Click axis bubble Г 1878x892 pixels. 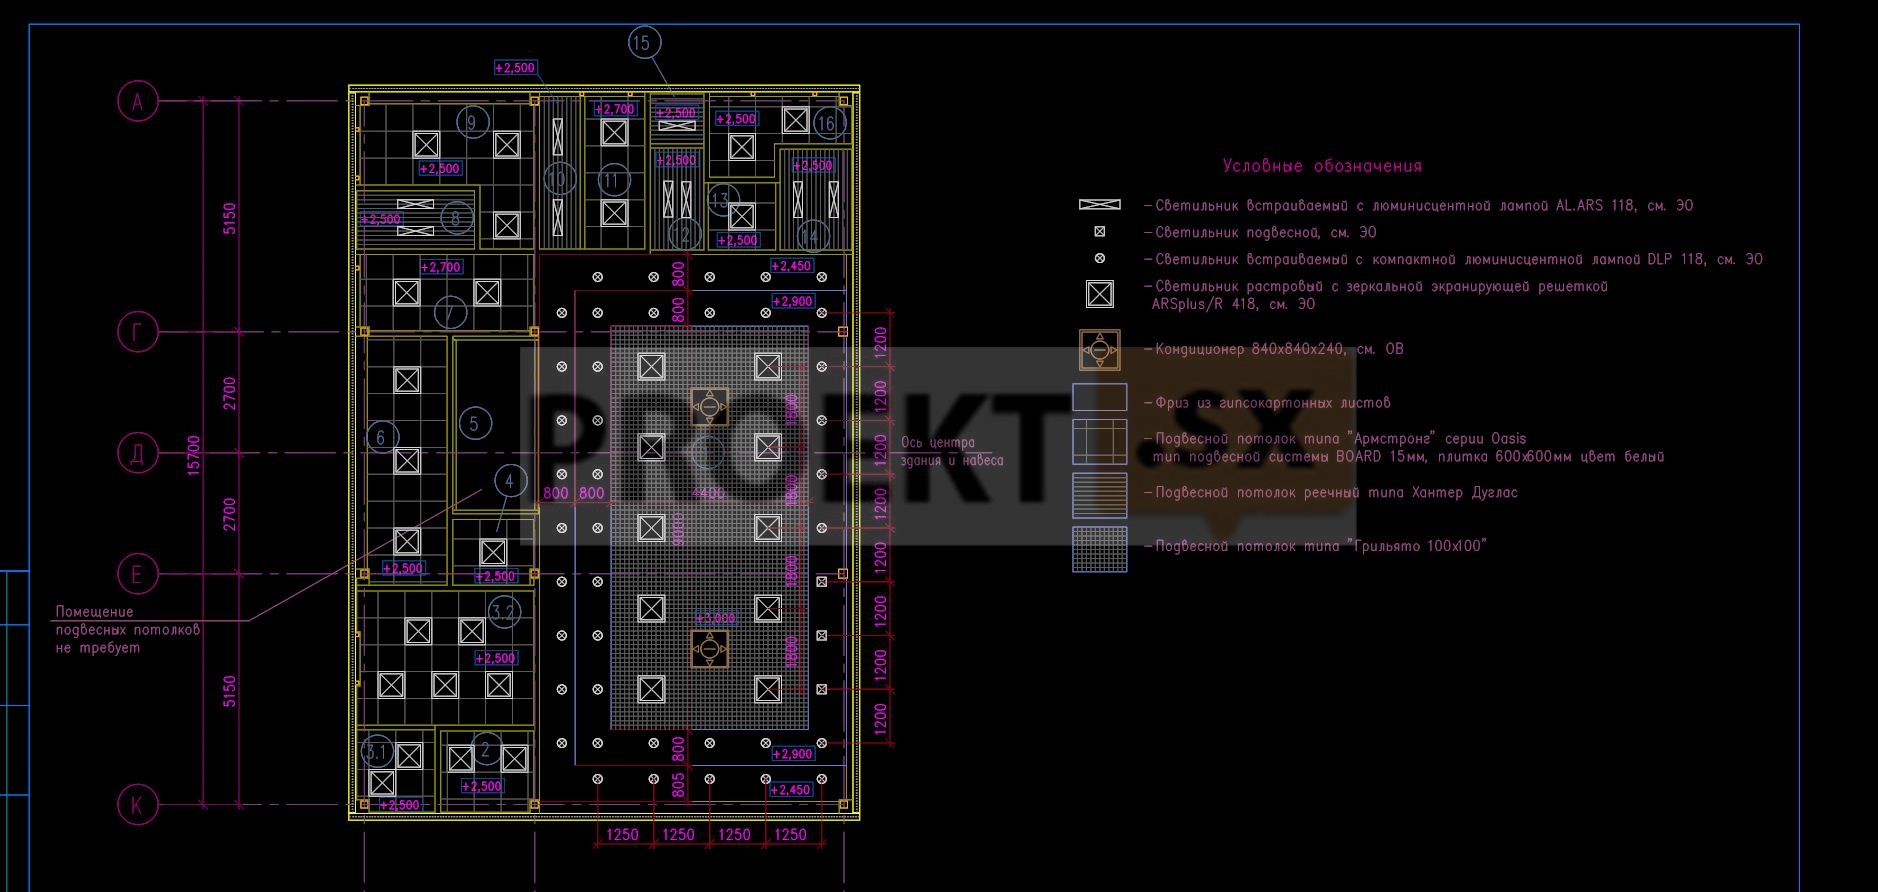[x=138, y=332]
